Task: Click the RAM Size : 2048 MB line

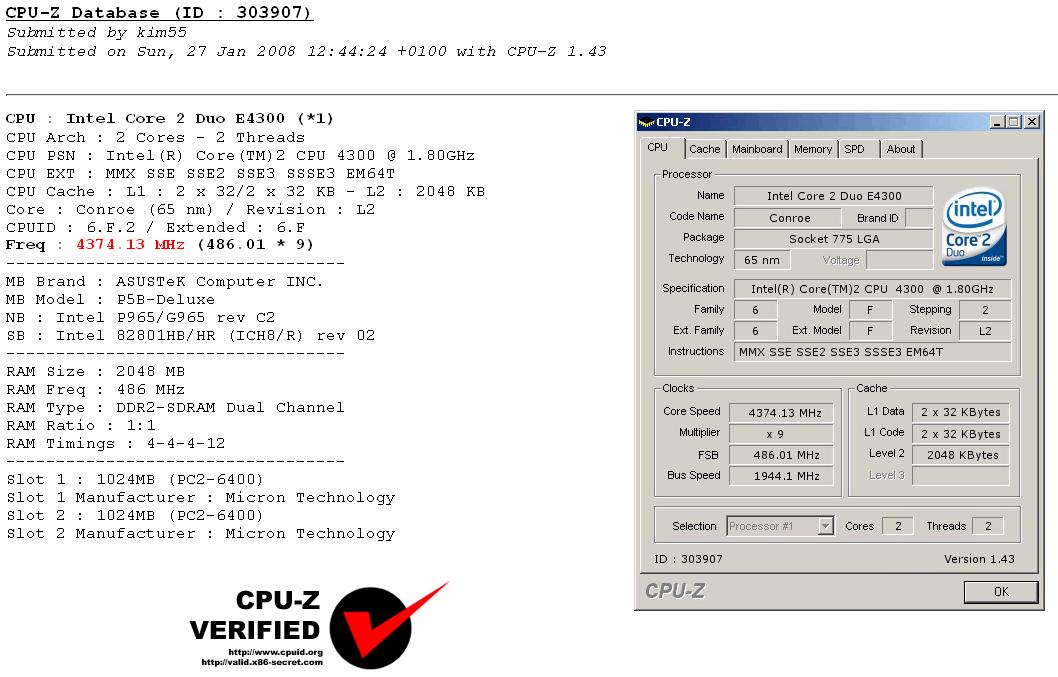Action: 95,371
